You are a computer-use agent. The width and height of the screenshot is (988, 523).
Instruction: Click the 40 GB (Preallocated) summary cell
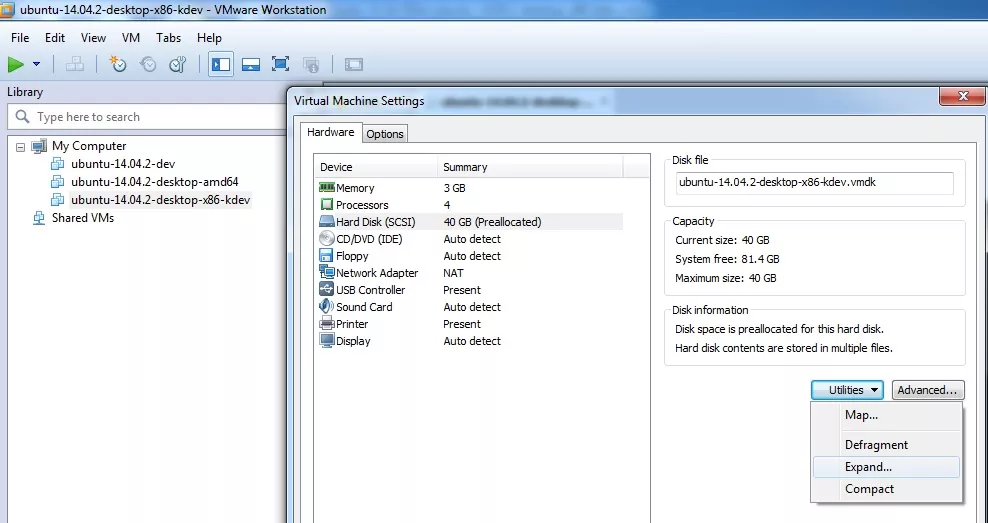tap(492, 222)
